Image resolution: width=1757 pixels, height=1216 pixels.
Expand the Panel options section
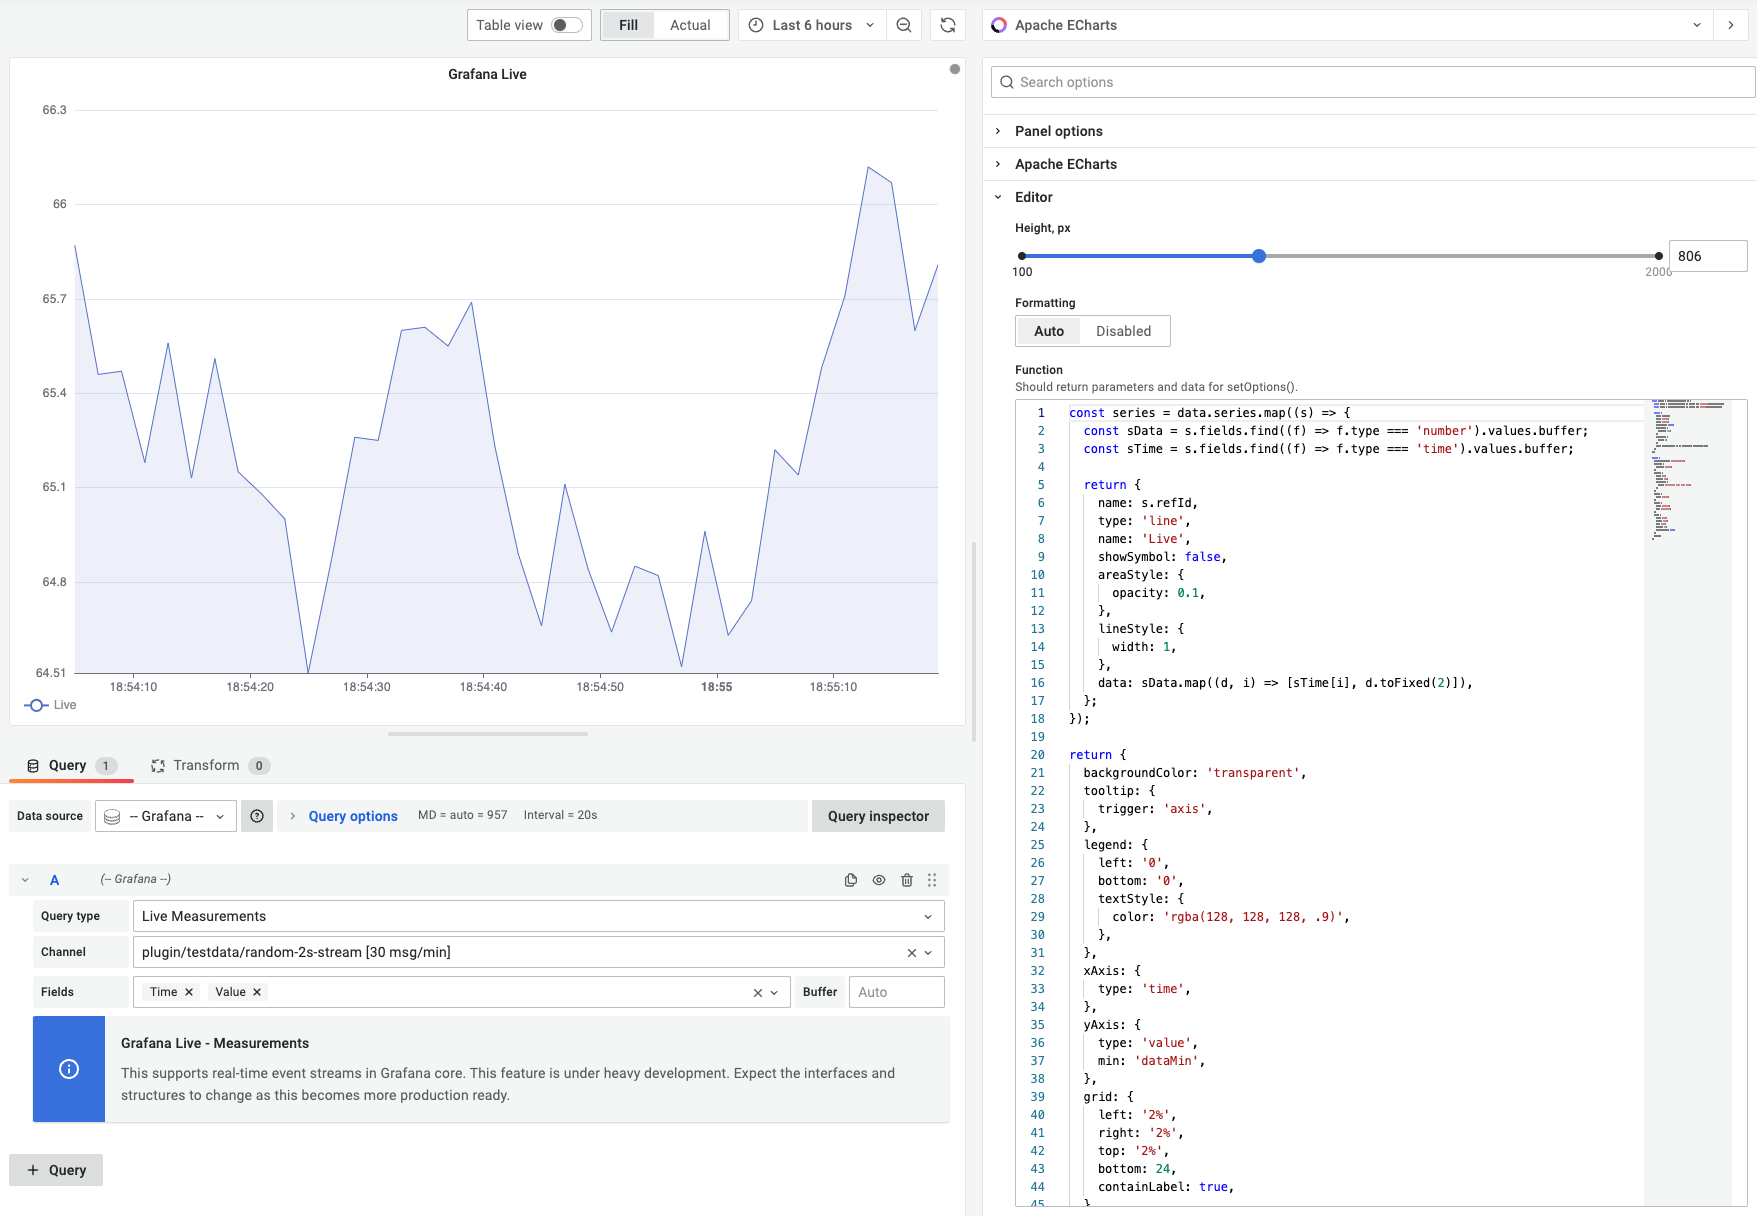pos(1059,131)
